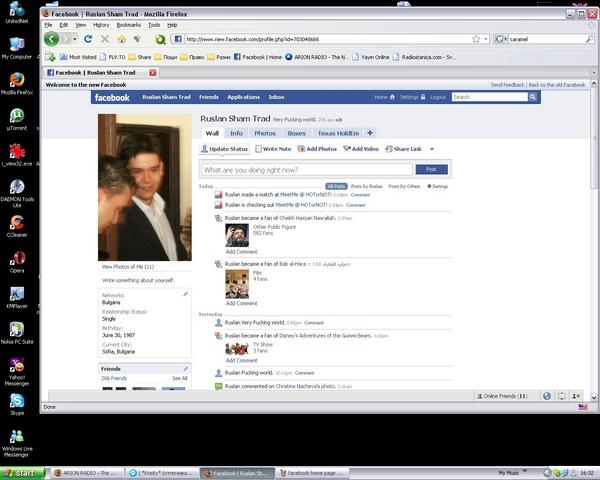The height and width of the screenshot is (480, 600).
Task: Open the Firefox home page icon
Action: 122,39
